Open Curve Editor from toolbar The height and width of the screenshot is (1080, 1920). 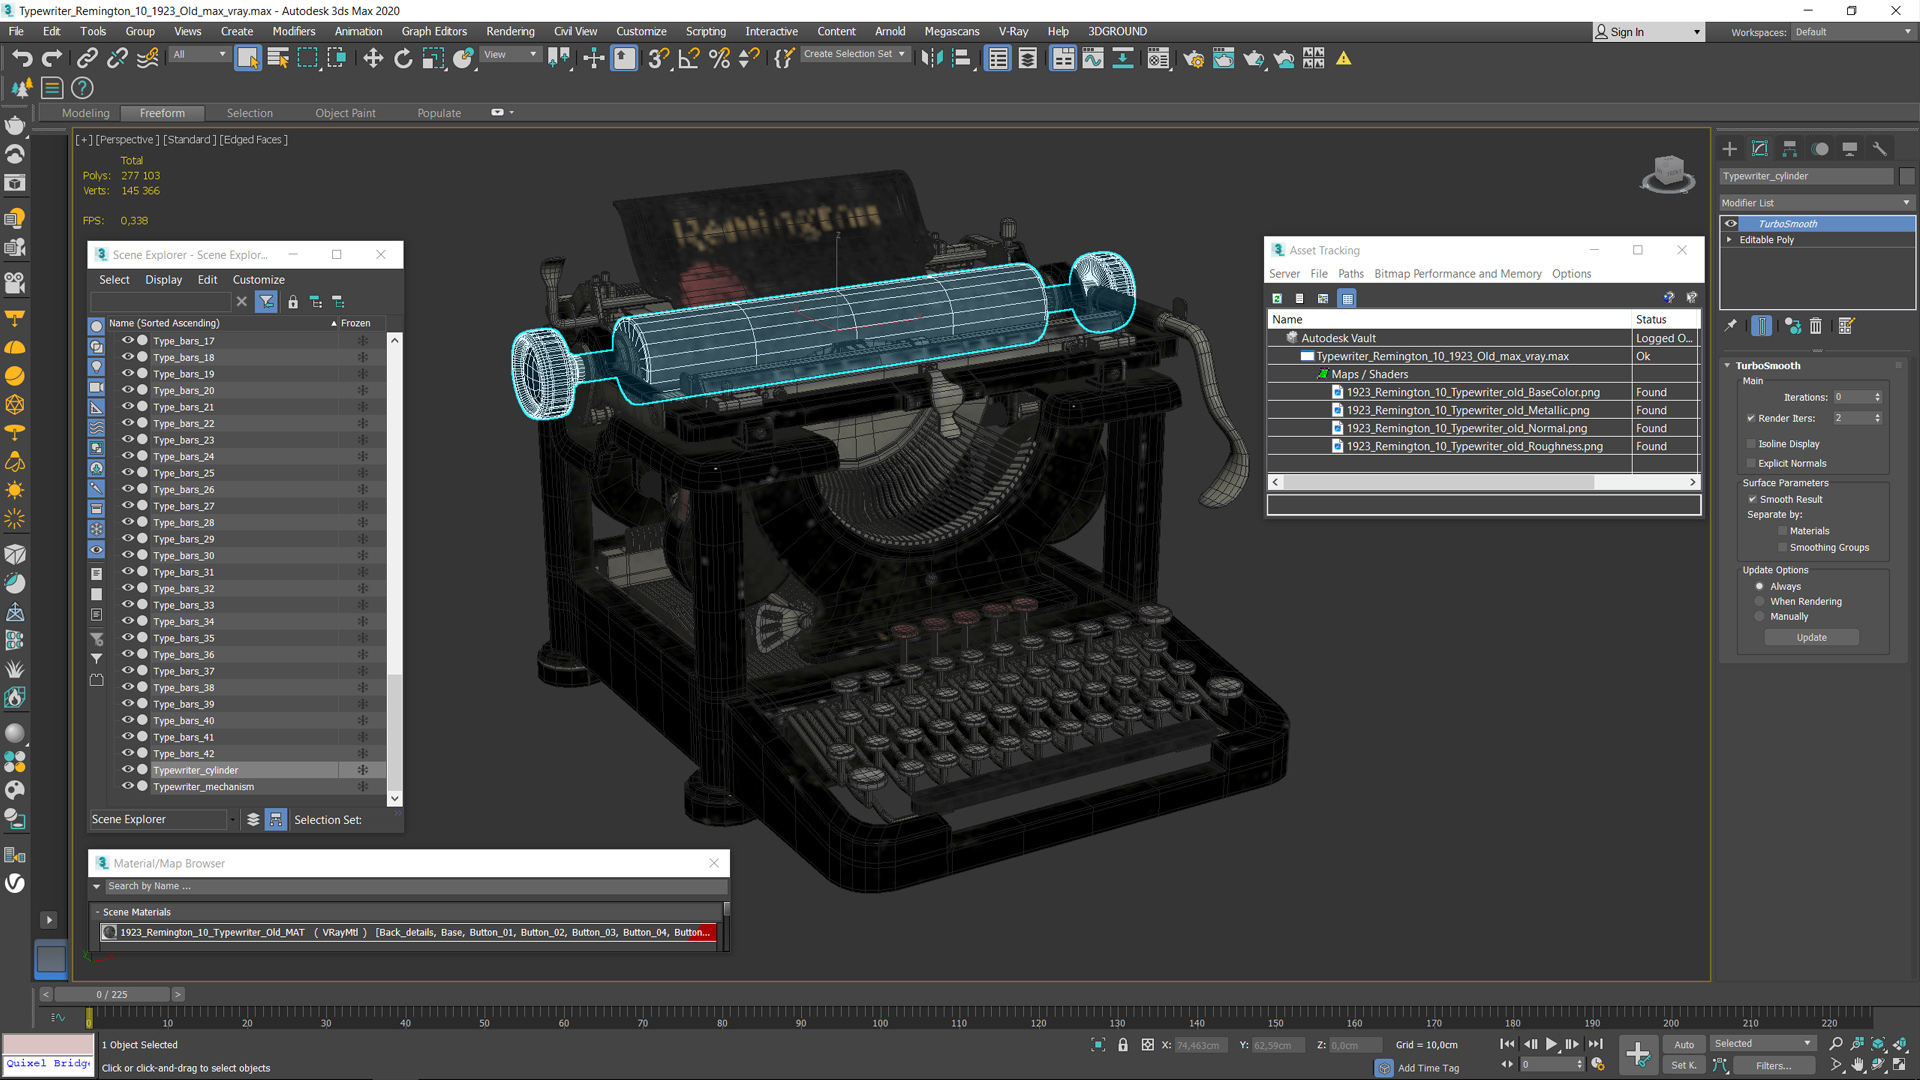pos(1093,59)
